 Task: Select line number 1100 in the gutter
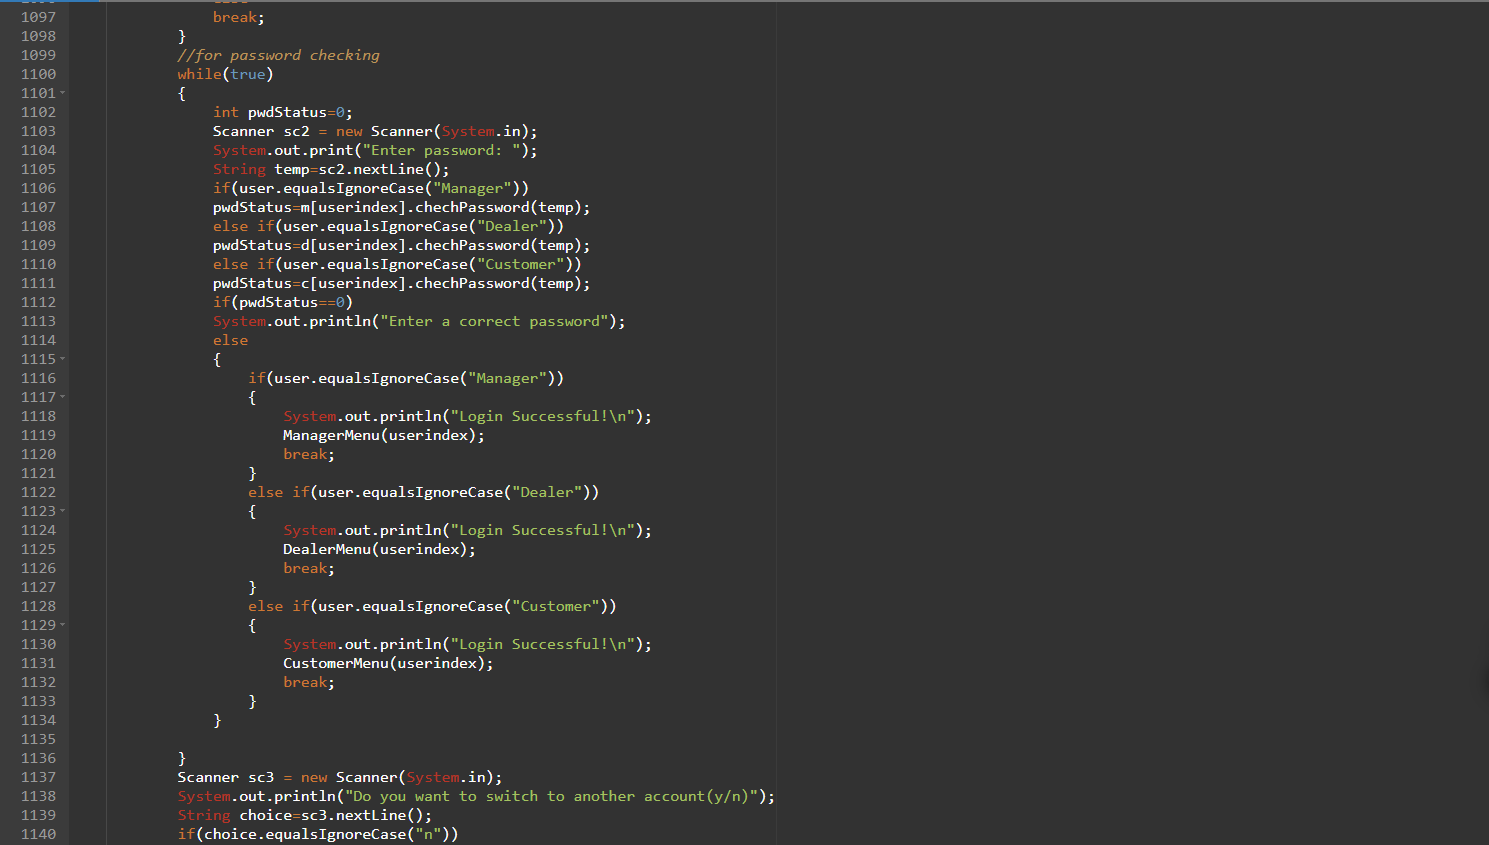click(38, 74)
